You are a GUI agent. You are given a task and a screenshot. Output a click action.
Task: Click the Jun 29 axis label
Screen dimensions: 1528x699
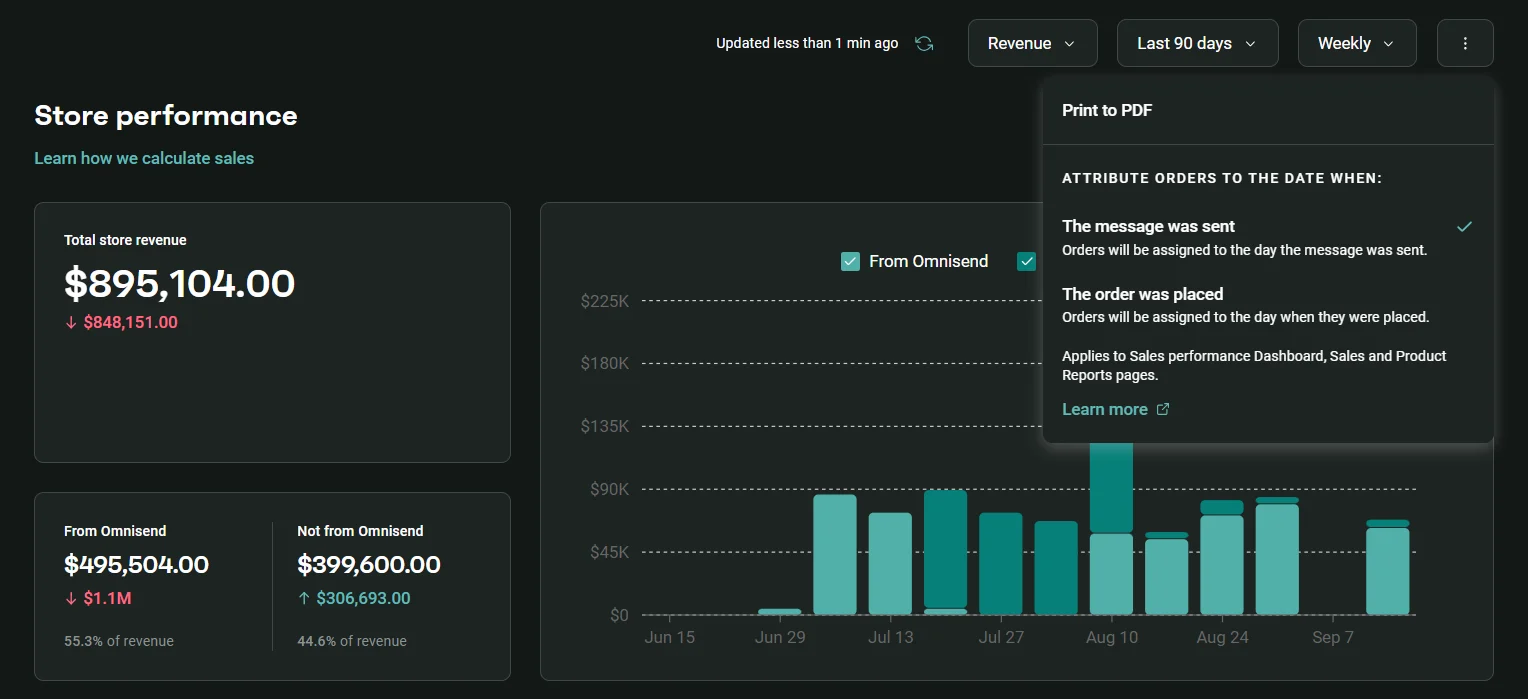click(780, 638)
